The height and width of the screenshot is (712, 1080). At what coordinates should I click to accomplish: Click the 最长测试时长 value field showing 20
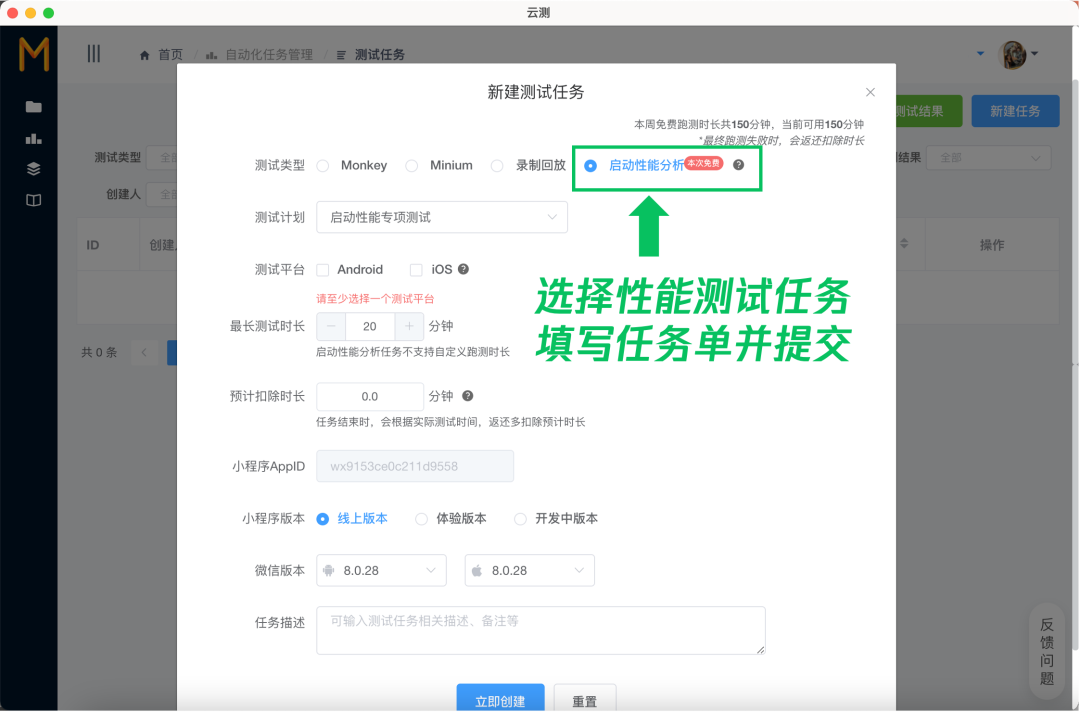tap(370, 326)
